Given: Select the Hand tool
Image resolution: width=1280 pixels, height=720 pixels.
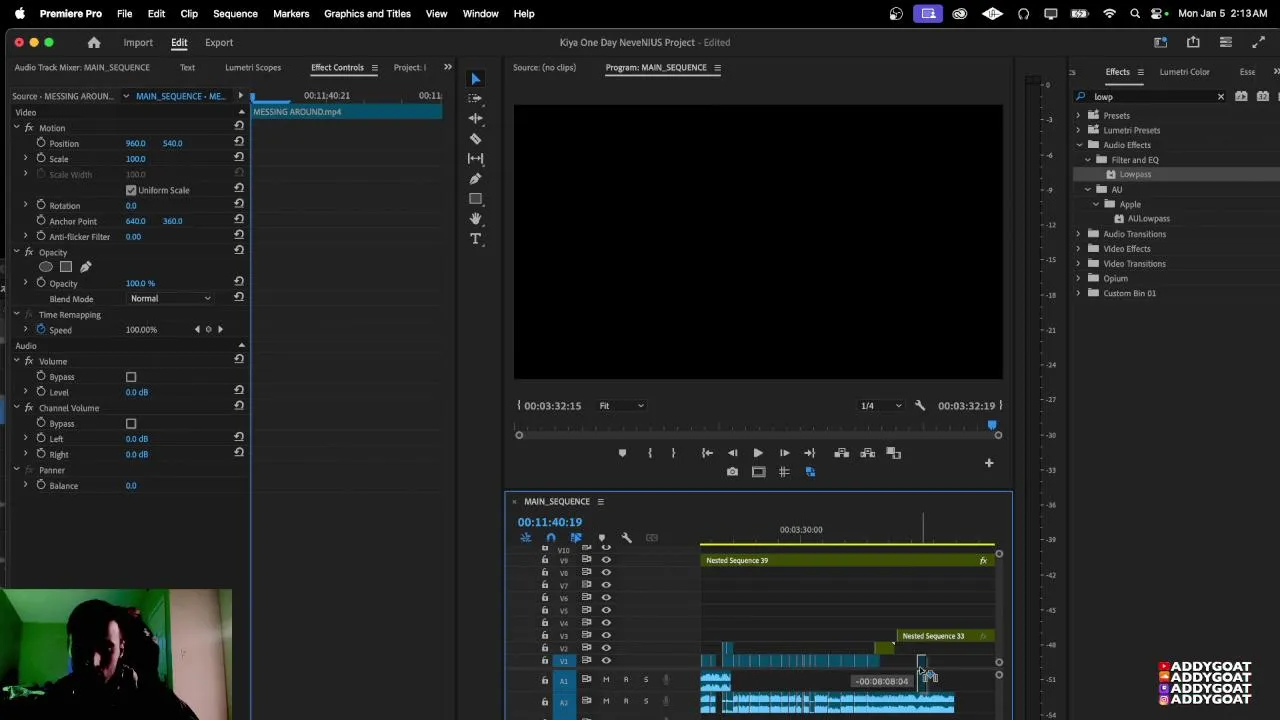Looking at the screenshot, I should [476, 218].
